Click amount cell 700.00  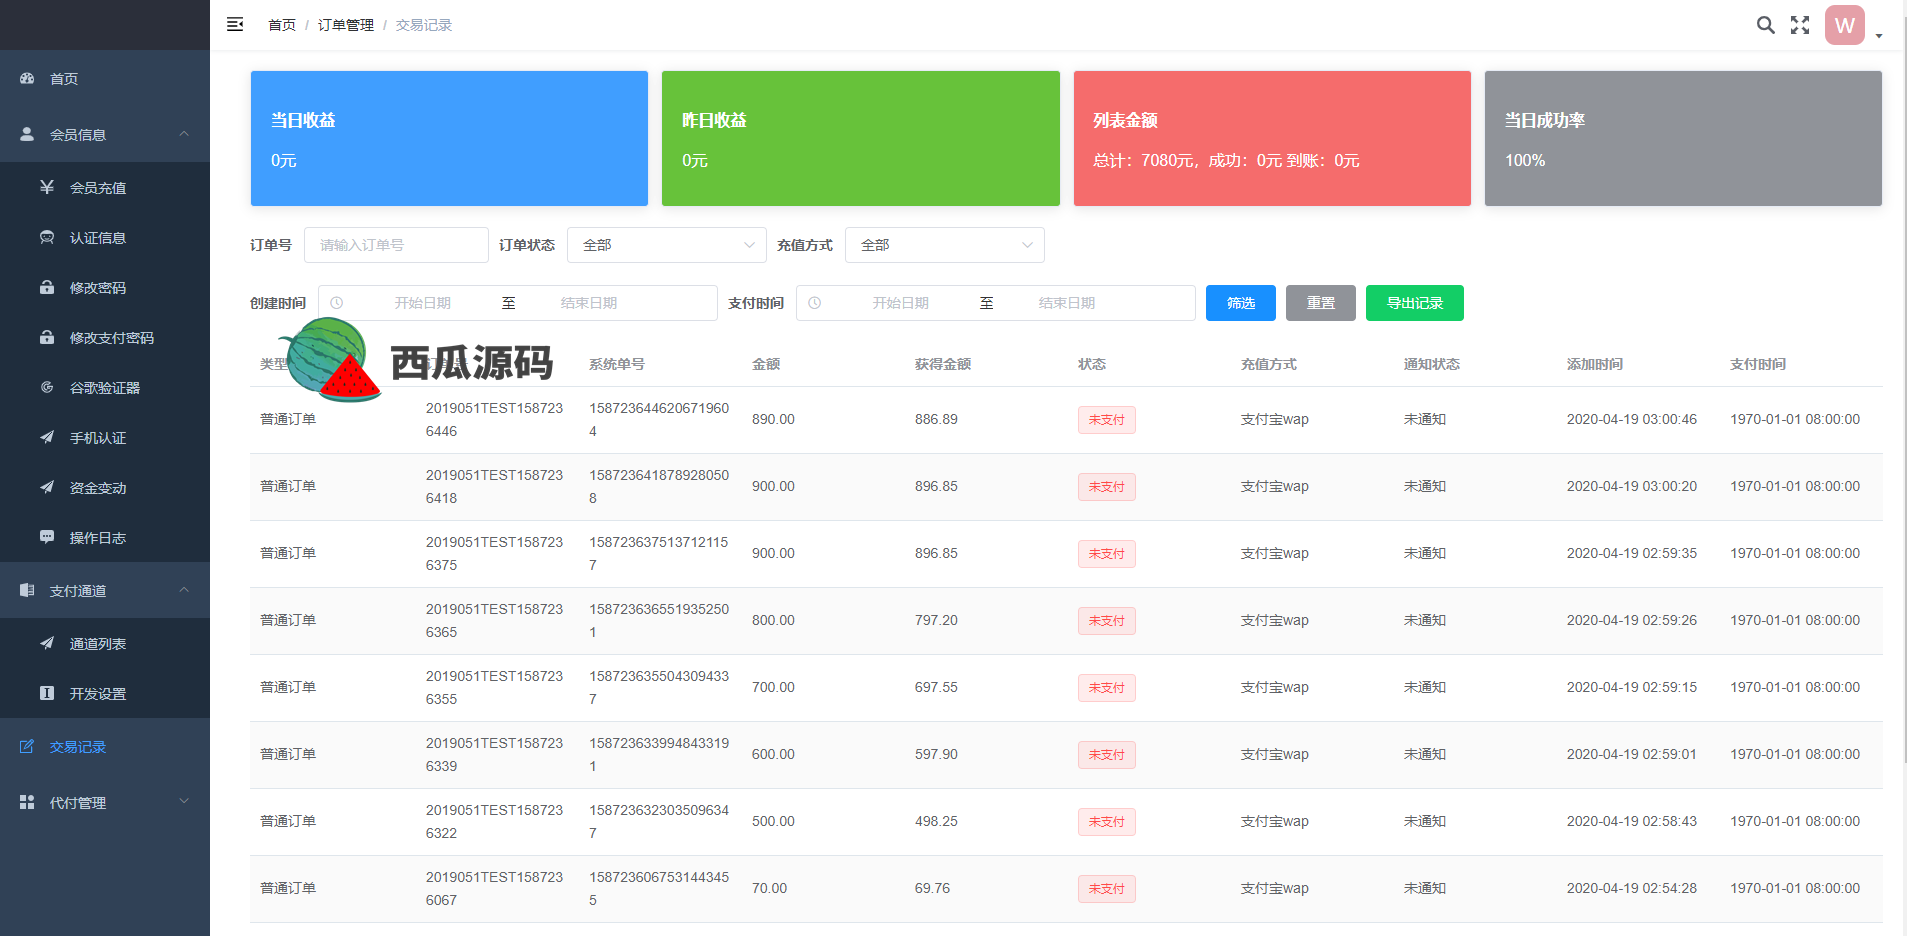(x=773, y=687)
